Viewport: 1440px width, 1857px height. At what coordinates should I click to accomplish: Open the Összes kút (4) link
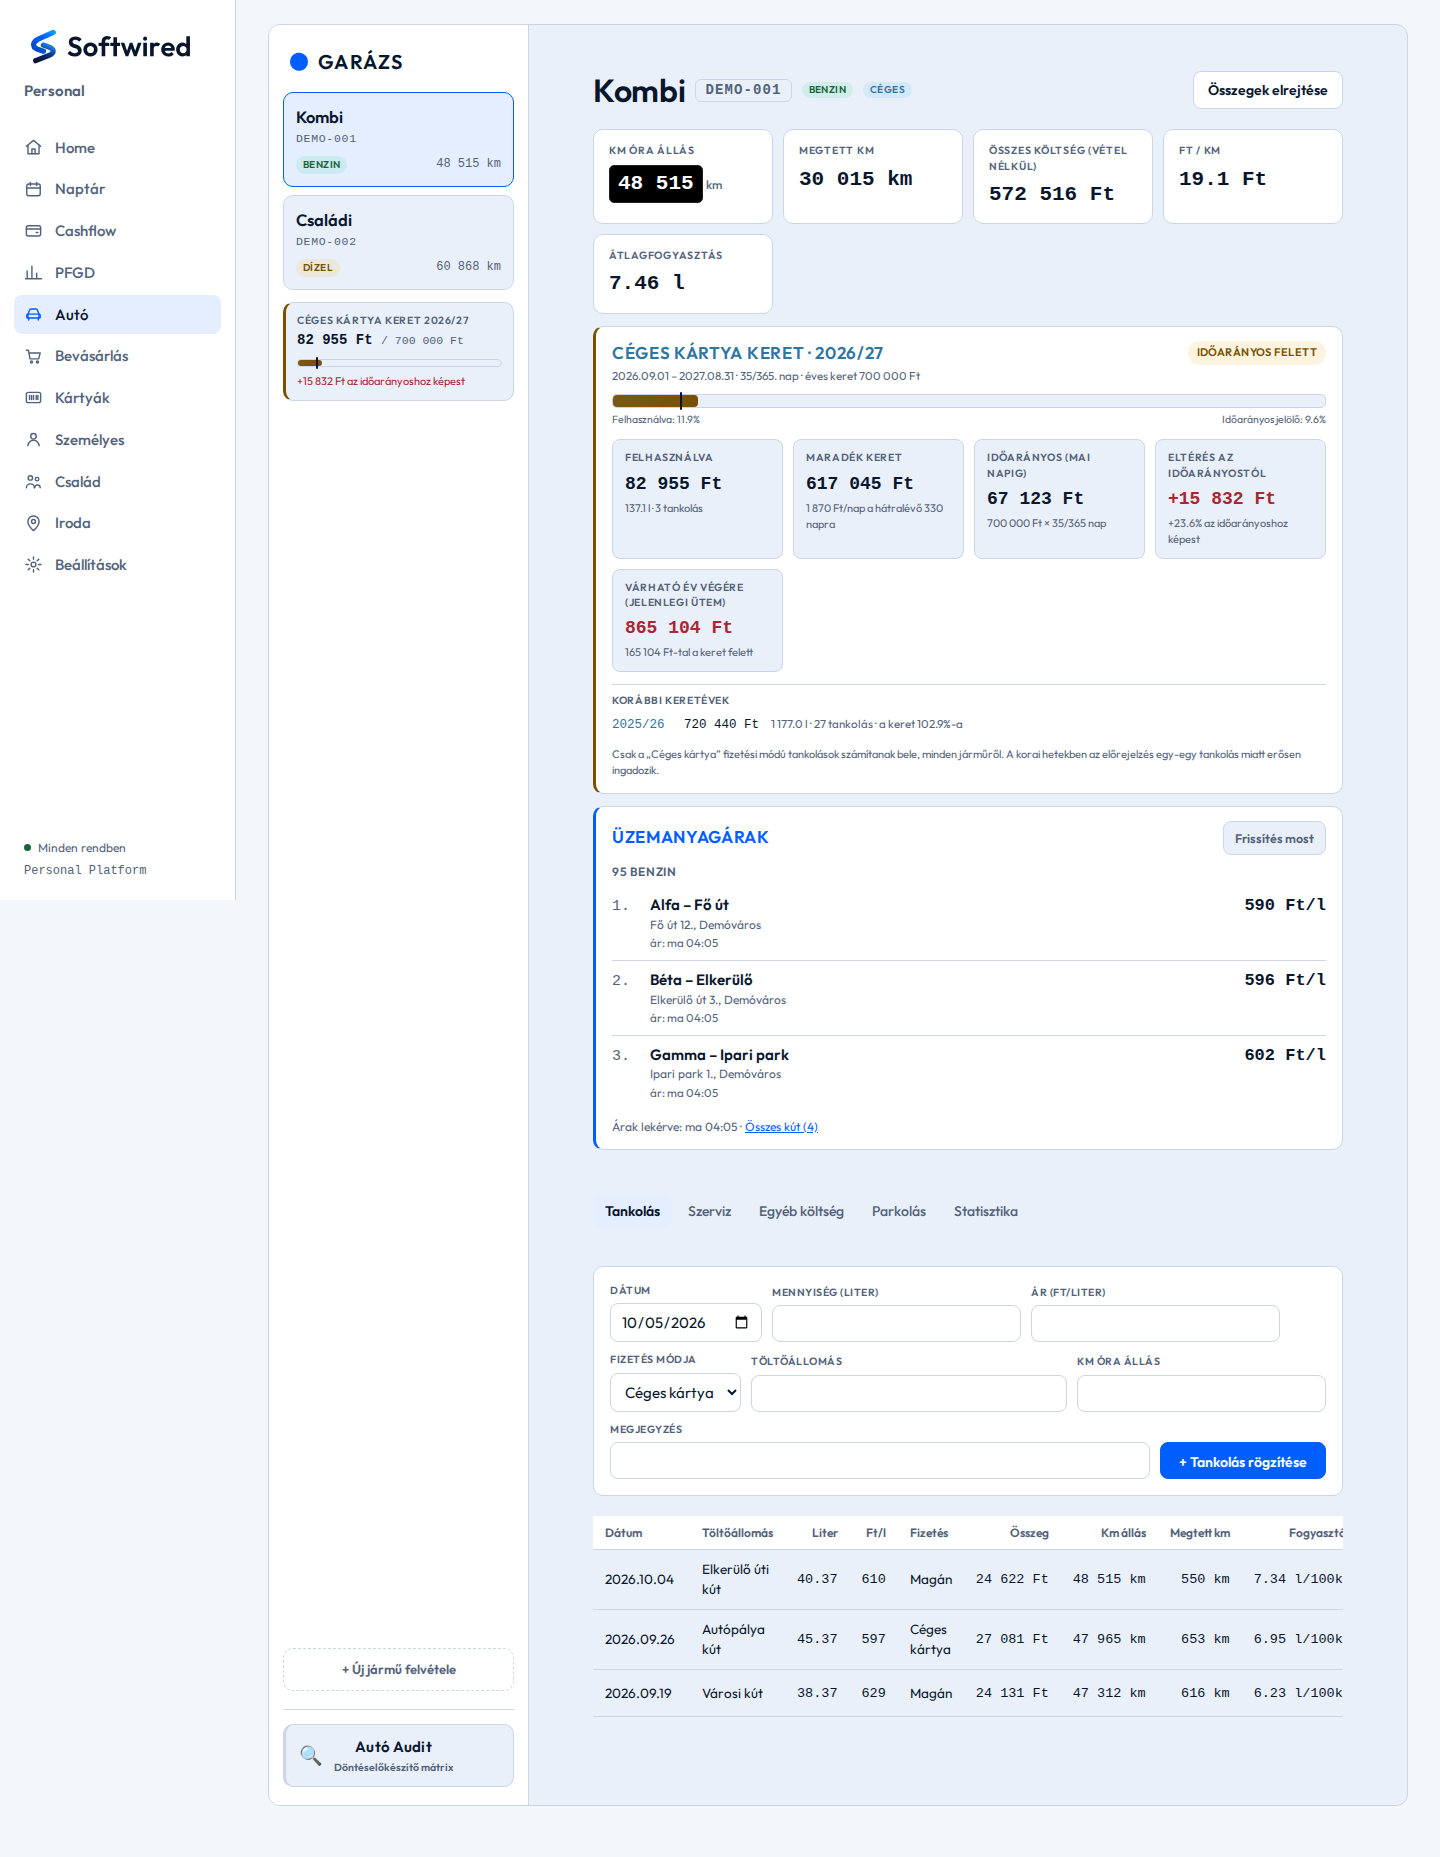pos(781,1127)
